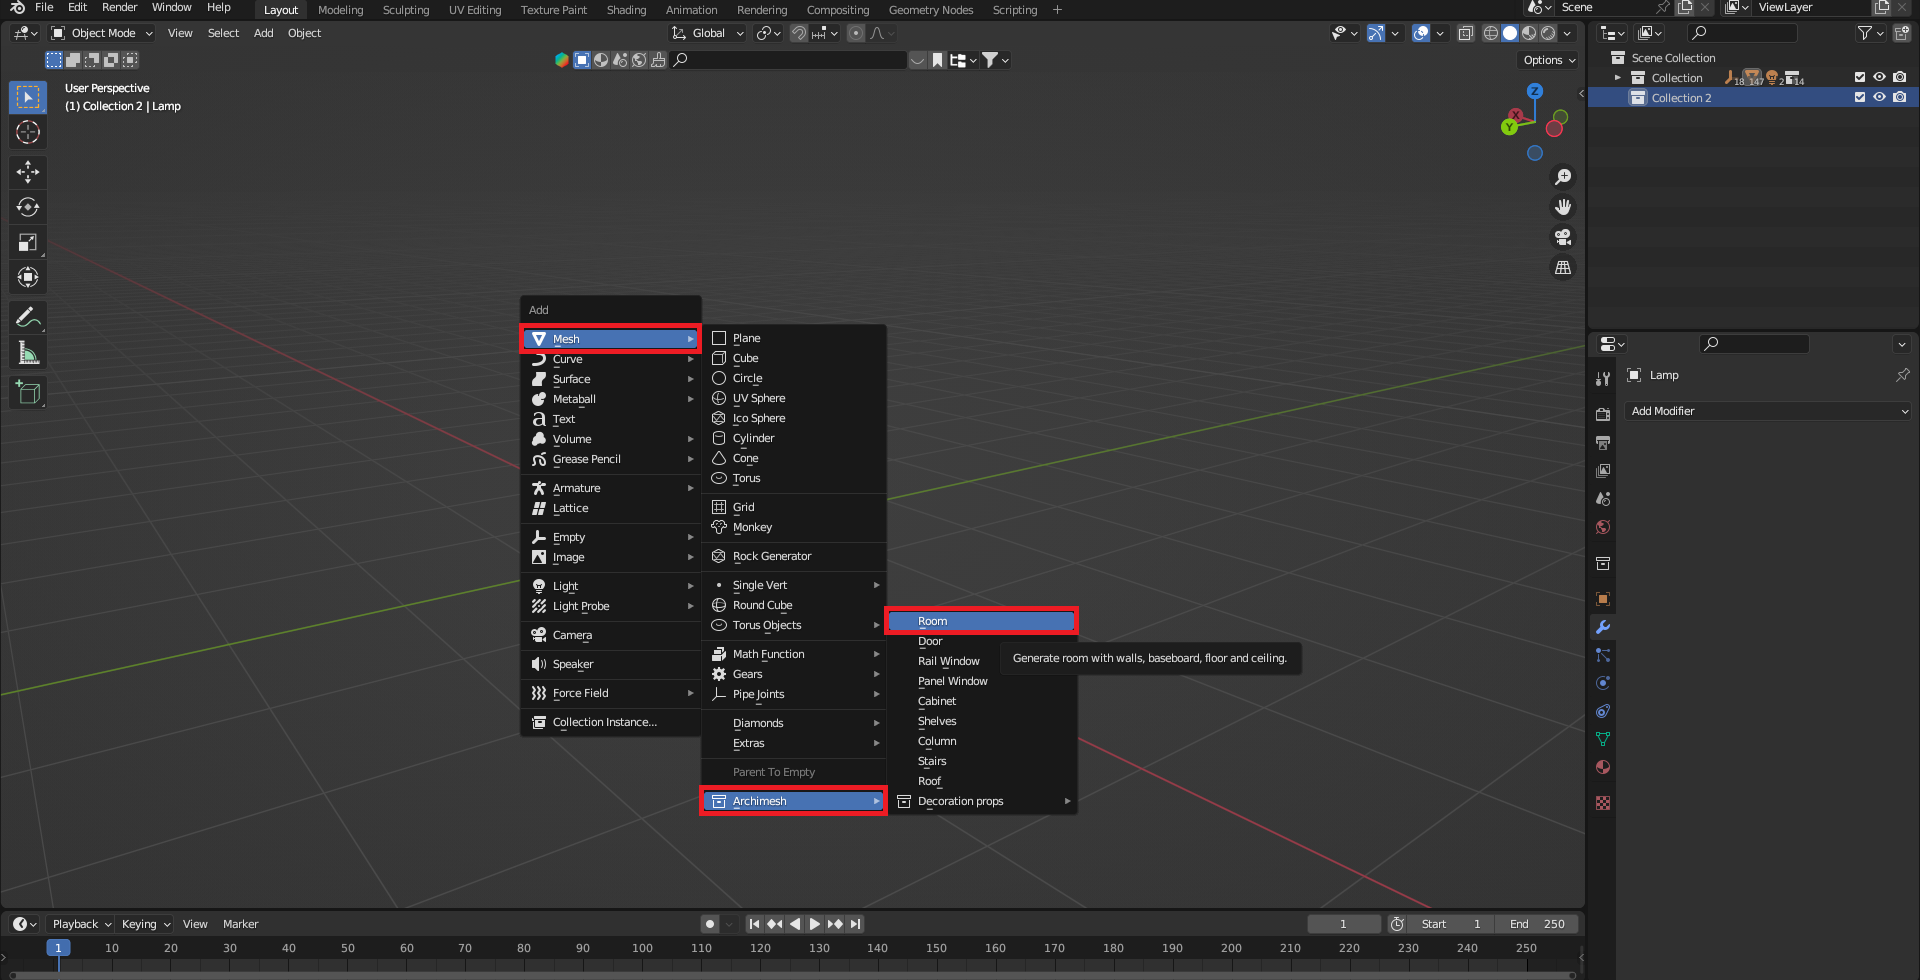The height and width of the screenshot is (980, 1920).
Task: Switch to solid viewport shading
Action: [1510, 33]
